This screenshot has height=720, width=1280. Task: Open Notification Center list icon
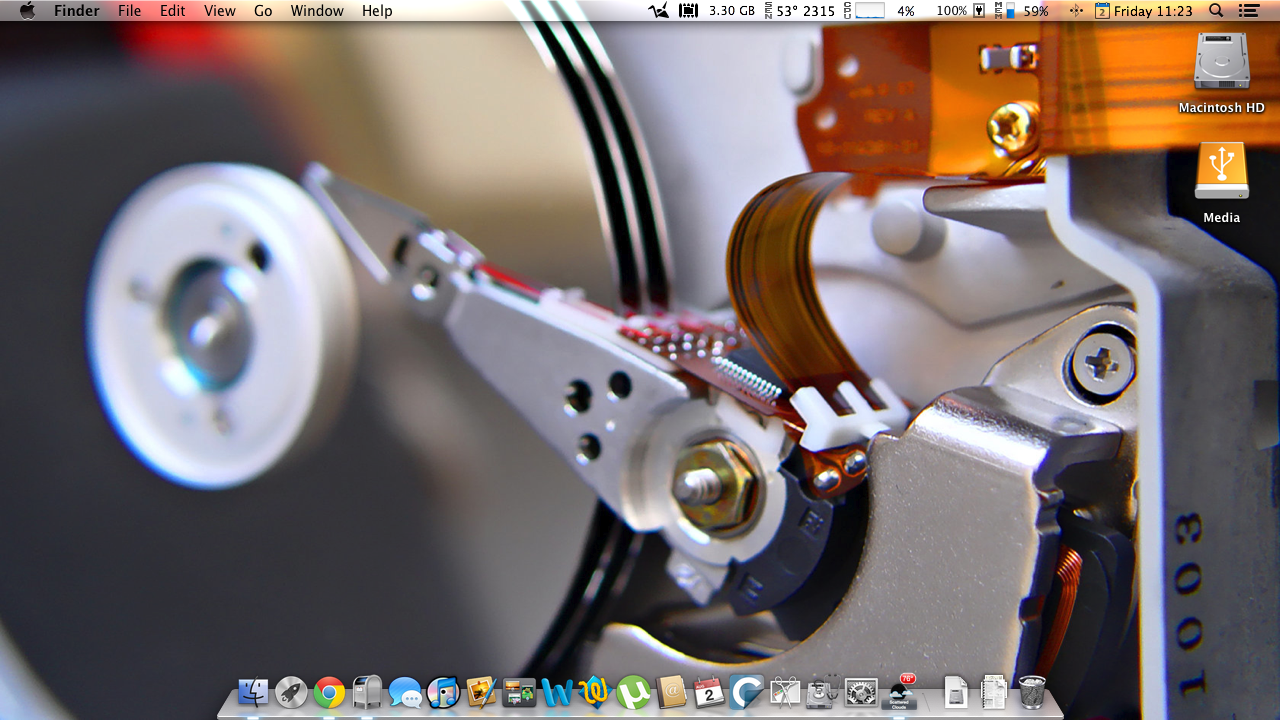pos(1248,11)
